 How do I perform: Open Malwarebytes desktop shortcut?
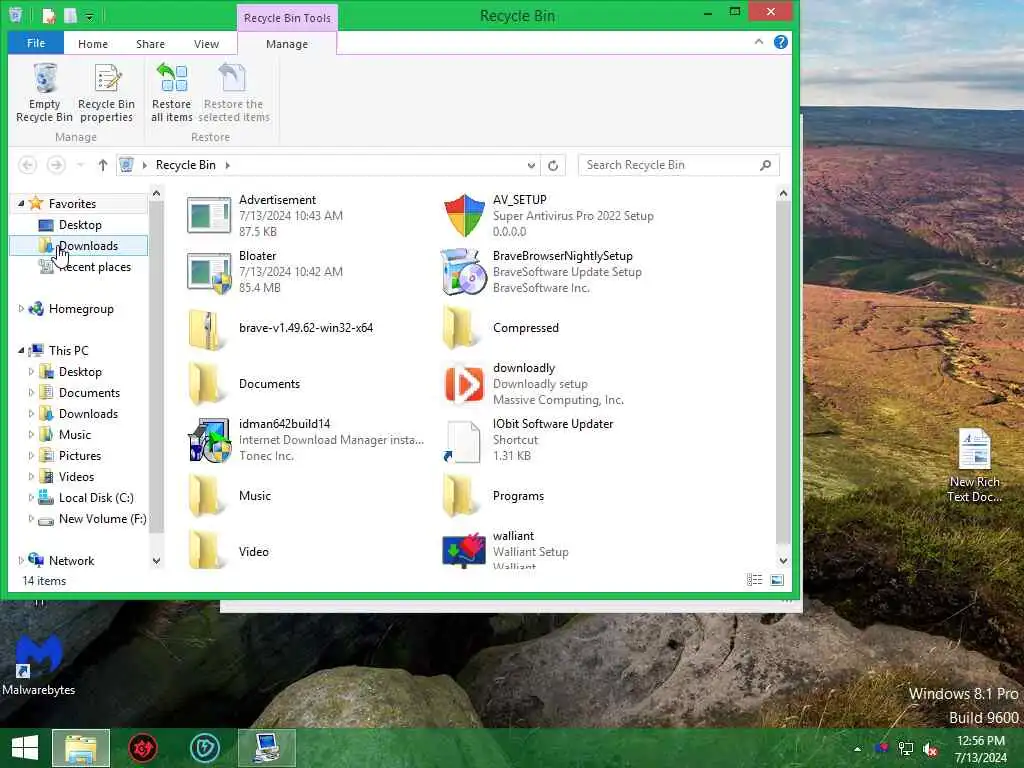point(39,665)
